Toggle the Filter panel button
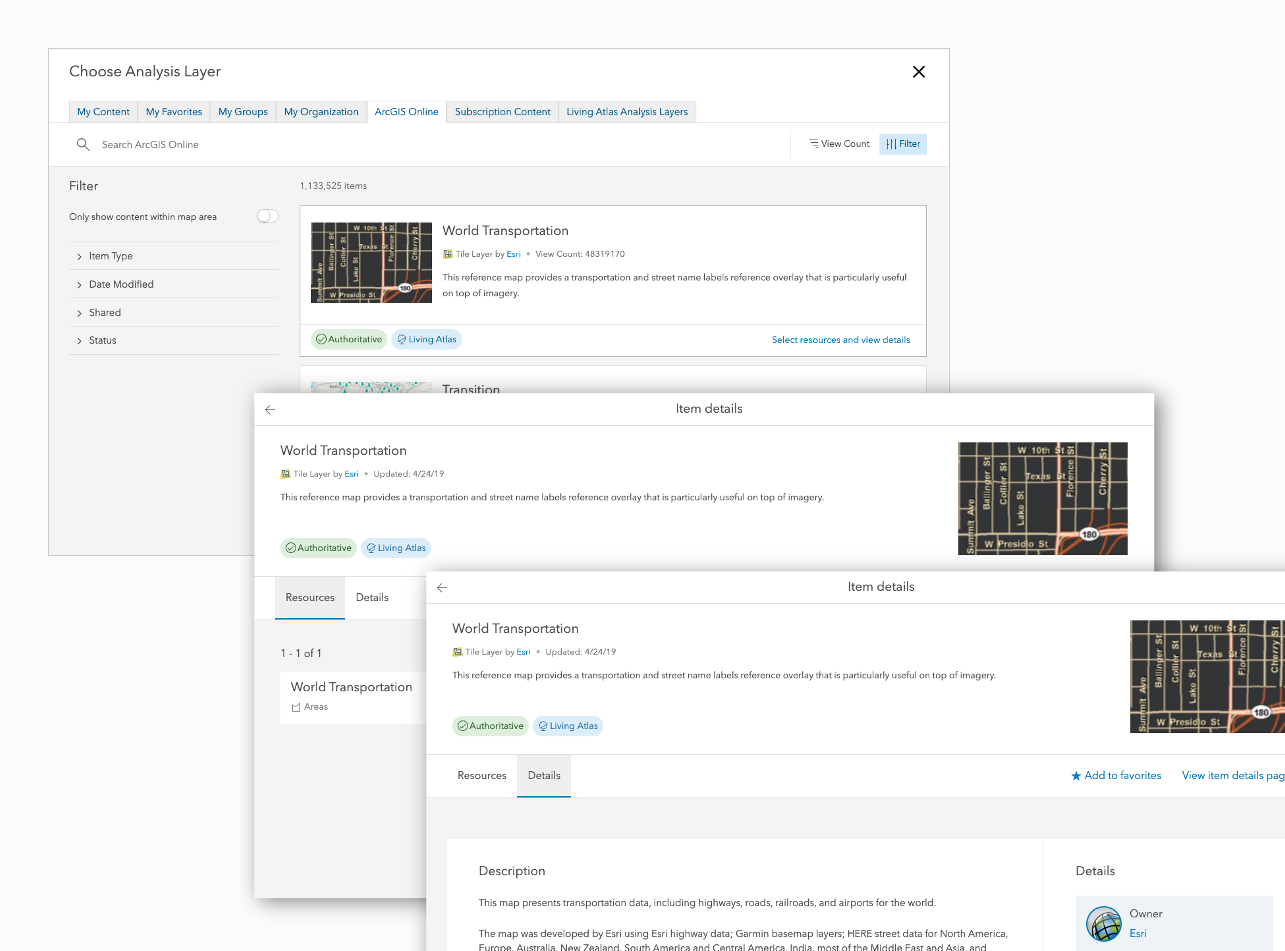Screen dimensions: 1285x951 [x=903, y=144]
